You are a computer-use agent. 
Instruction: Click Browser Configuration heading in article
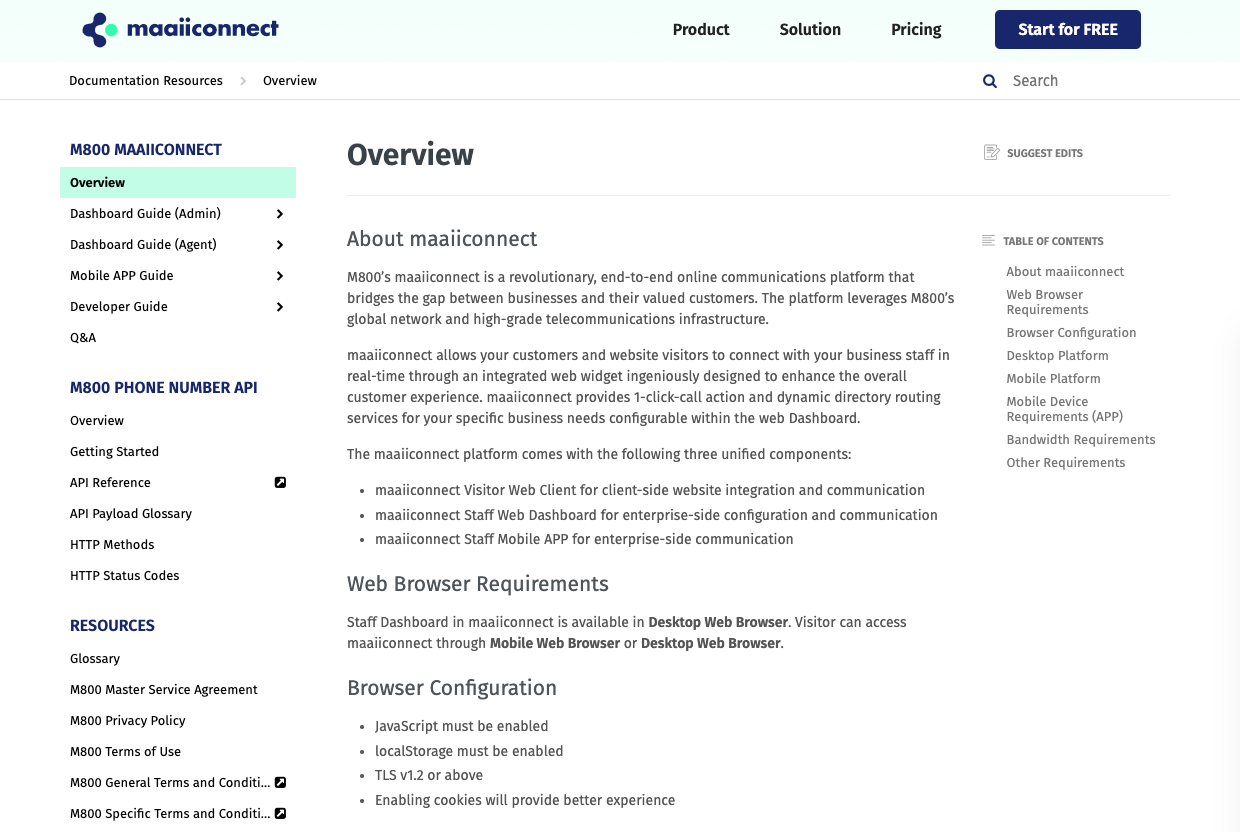(452, 688)
